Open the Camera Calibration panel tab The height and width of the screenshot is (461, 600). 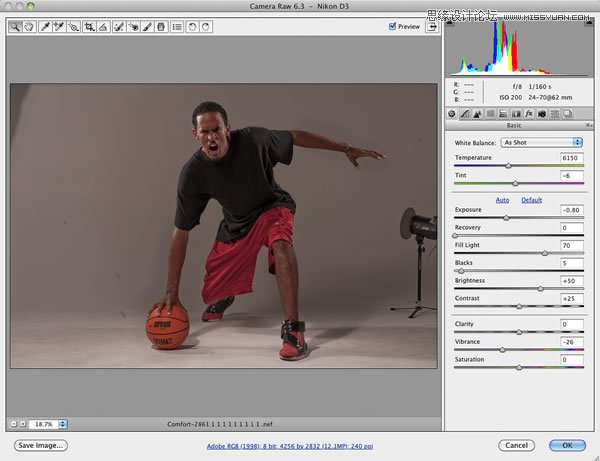click(542, 114)
